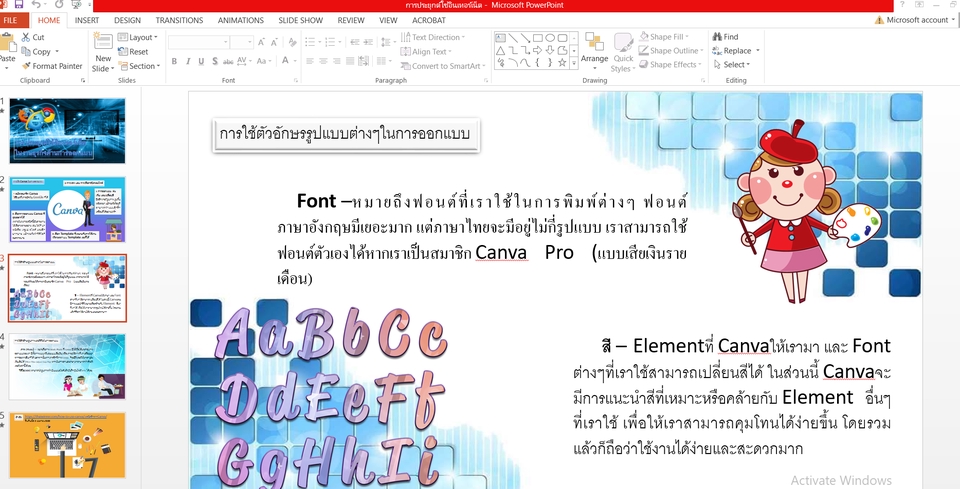Open the Microsoft account menu
The width and height of the screenshot is (960, 489).
pyautogui.click(x=914, y=20)
